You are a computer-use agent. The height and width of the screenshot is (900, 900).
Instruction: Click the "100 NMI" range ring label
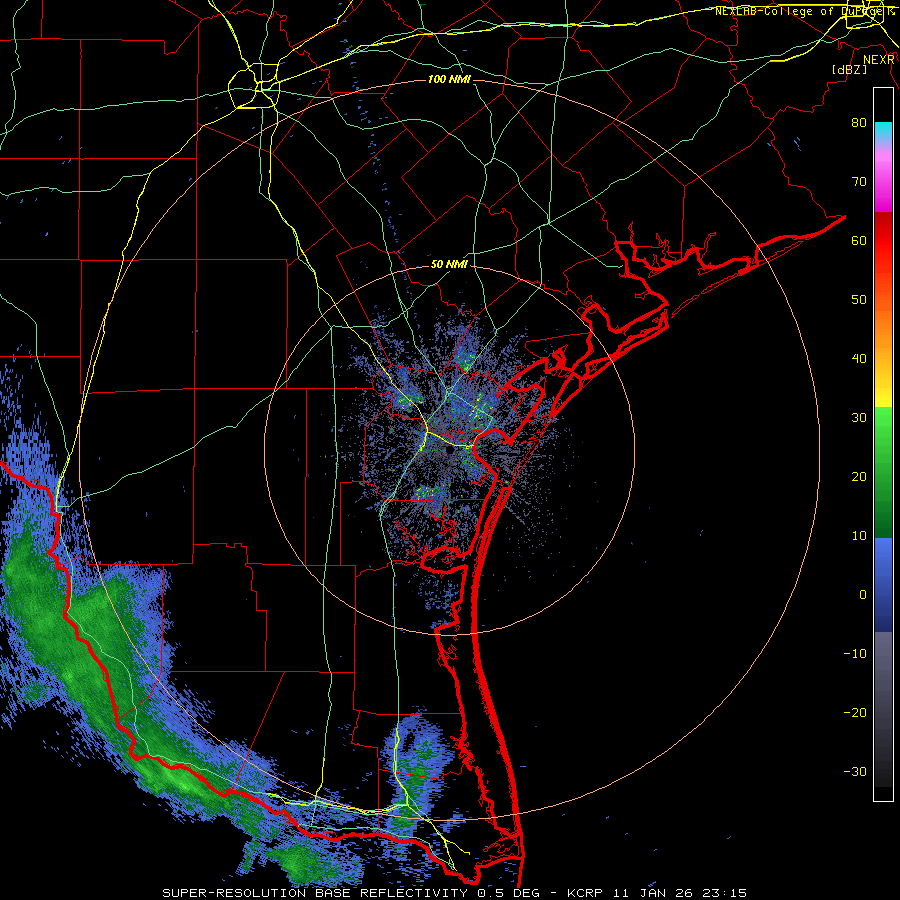click(x=449, y=79)
